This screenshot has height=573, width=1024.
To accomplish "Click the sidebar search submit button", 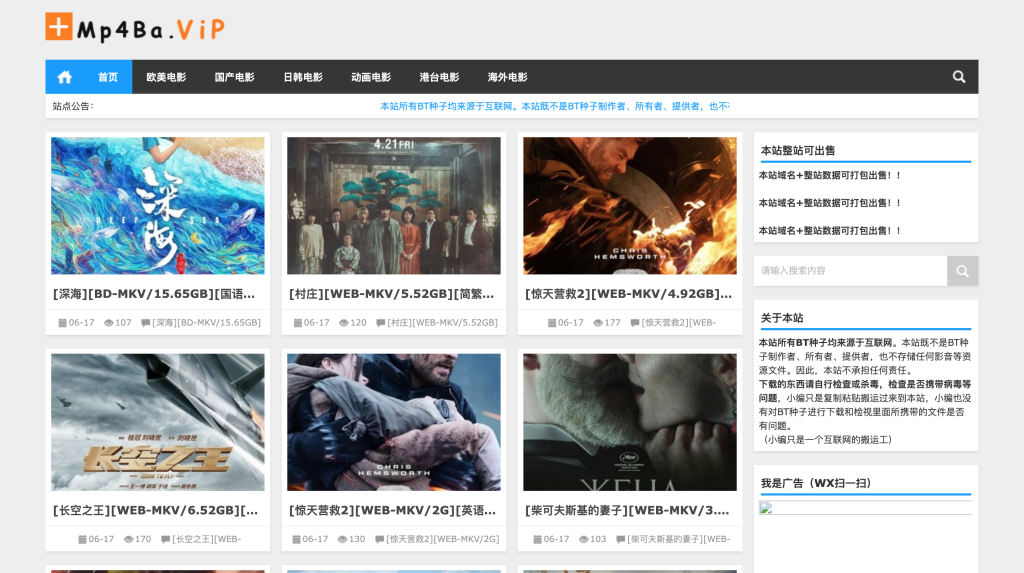I will [x=962, y=271].
